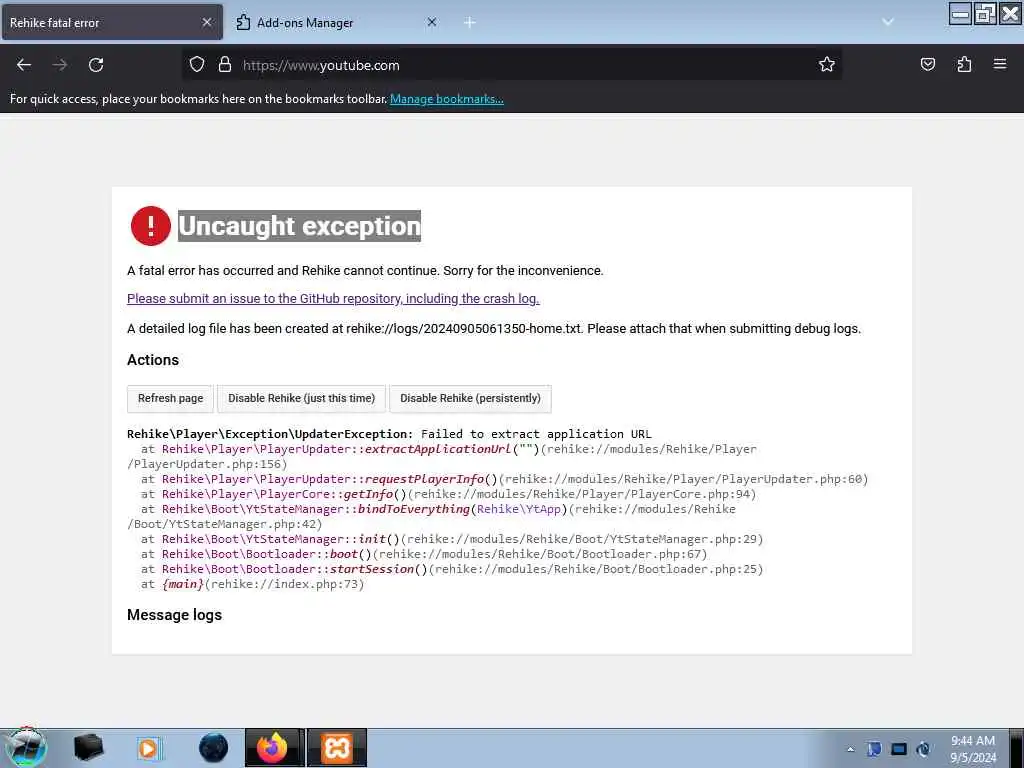Select the requestPlayerInfo stack trace text

424,479
